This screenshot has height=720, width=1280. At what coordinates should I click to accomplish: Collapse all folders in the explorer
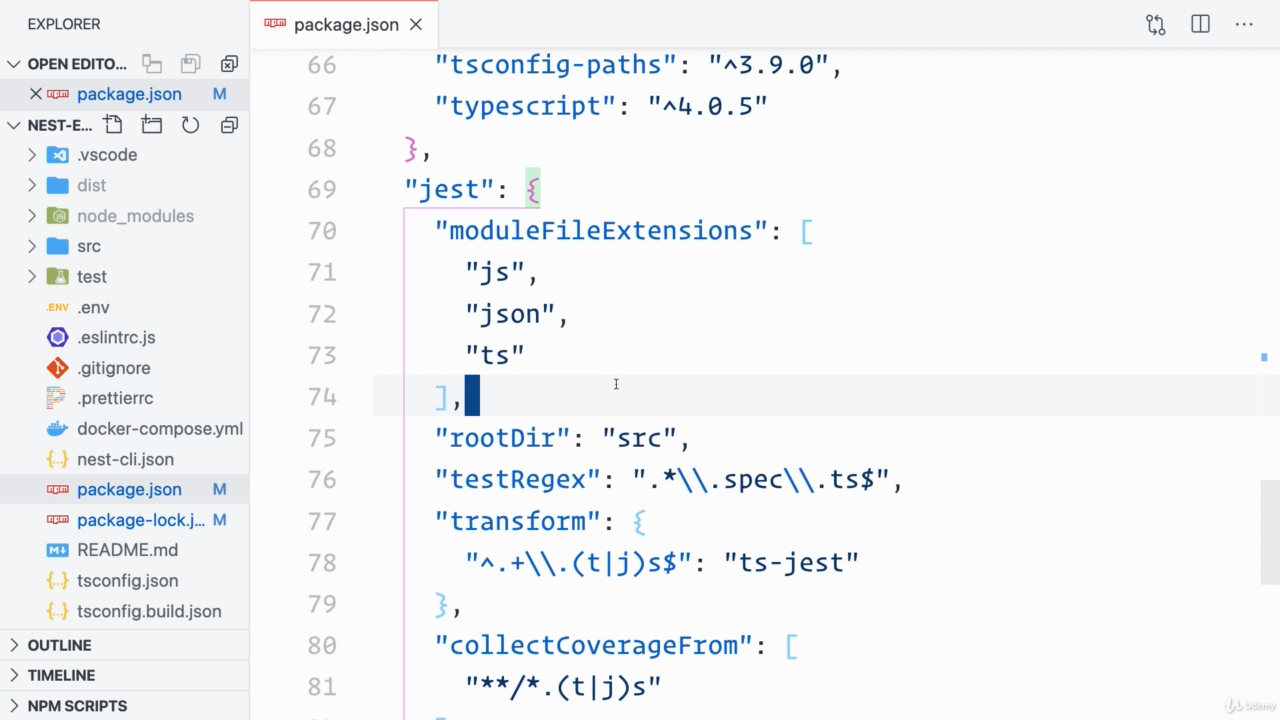[229, 125]
